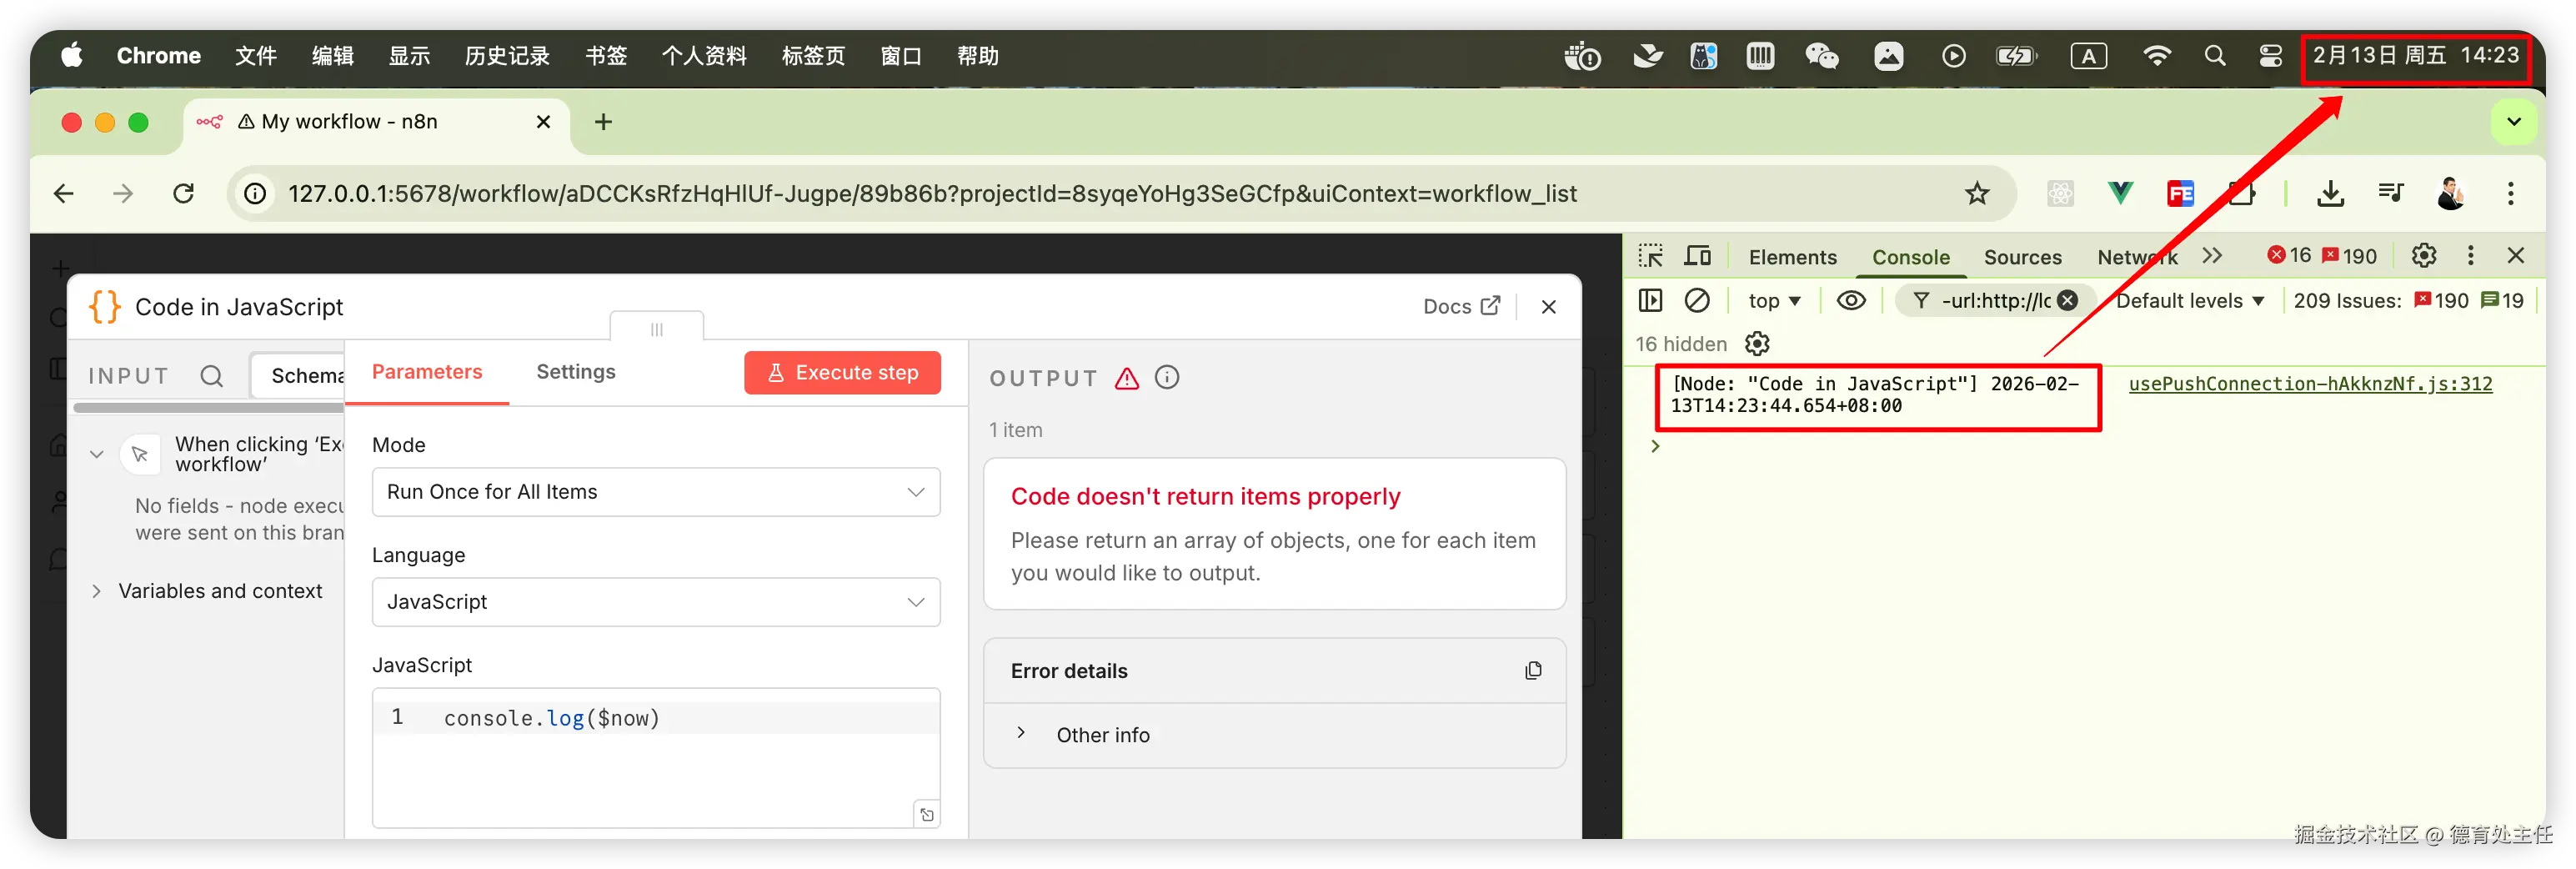Open the Docs link

(1461, 307)
